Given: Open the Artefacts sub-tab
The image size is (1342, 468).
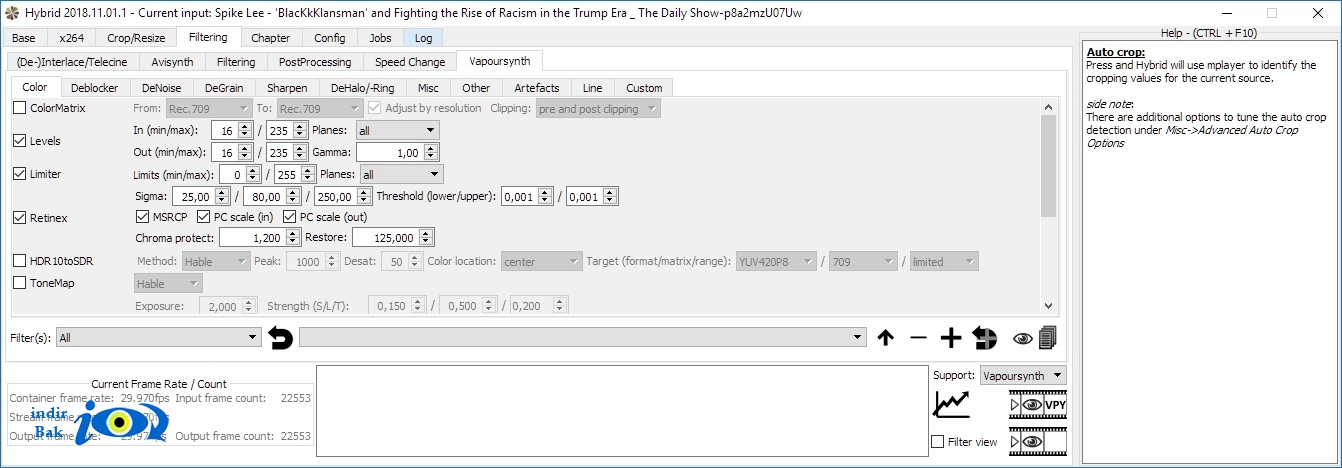Looking at the screenshot, I should pos(537,88).
